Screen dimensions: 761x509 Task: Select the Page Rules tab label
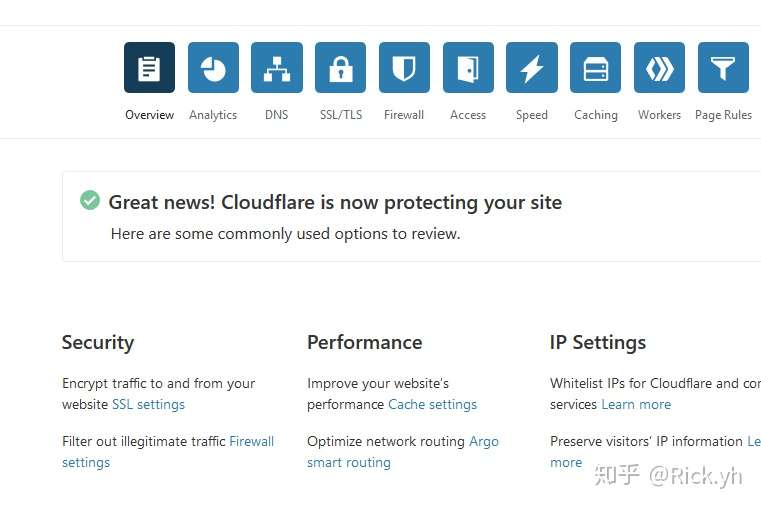pyautogui.click(x=723, y=115)
